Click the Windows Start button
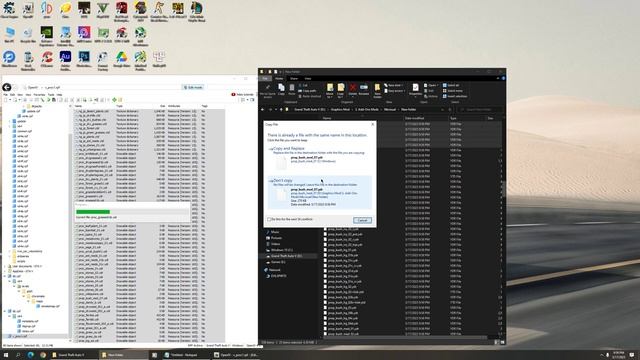 pyautogui.click(x=6, y=355)
